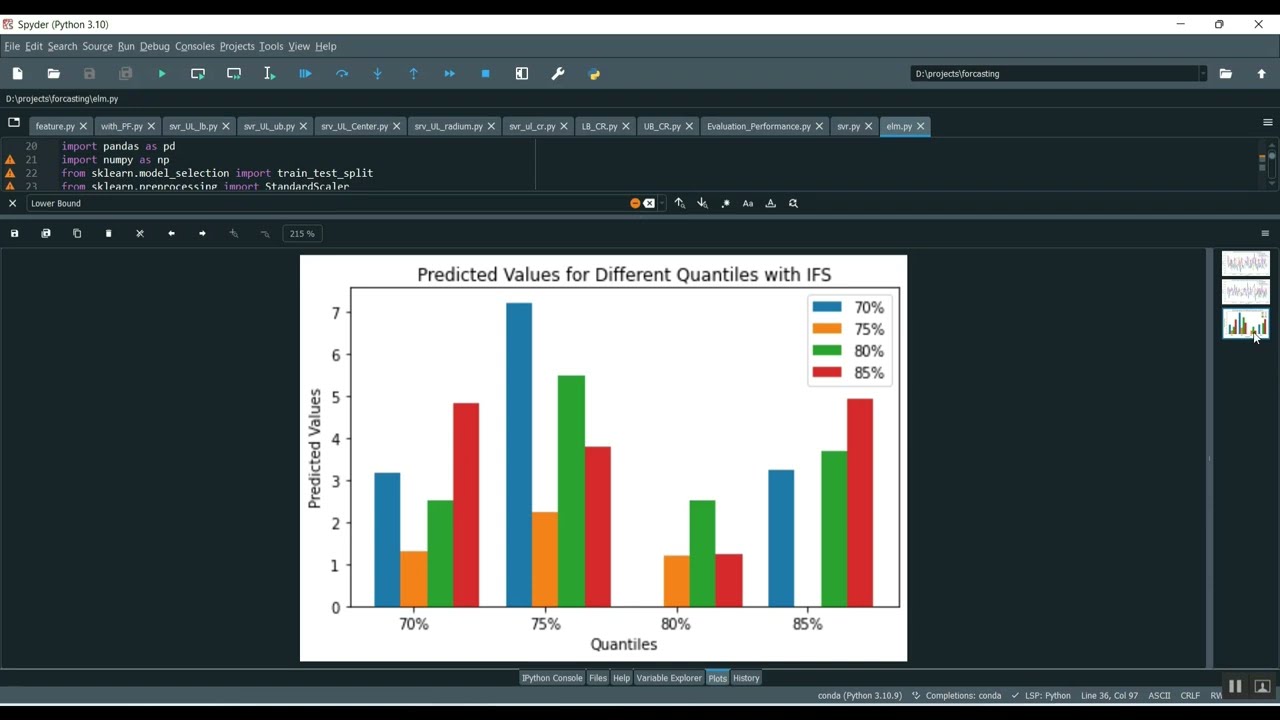Open the editor pane options menu
Image resolution: width=1280 pixels, height=720 pixels.
1268,123
